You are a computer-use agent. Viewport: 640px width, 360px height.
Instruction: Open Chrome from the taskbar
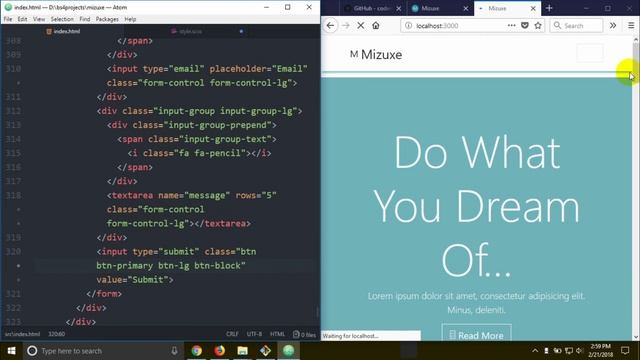tap(196, 351)
